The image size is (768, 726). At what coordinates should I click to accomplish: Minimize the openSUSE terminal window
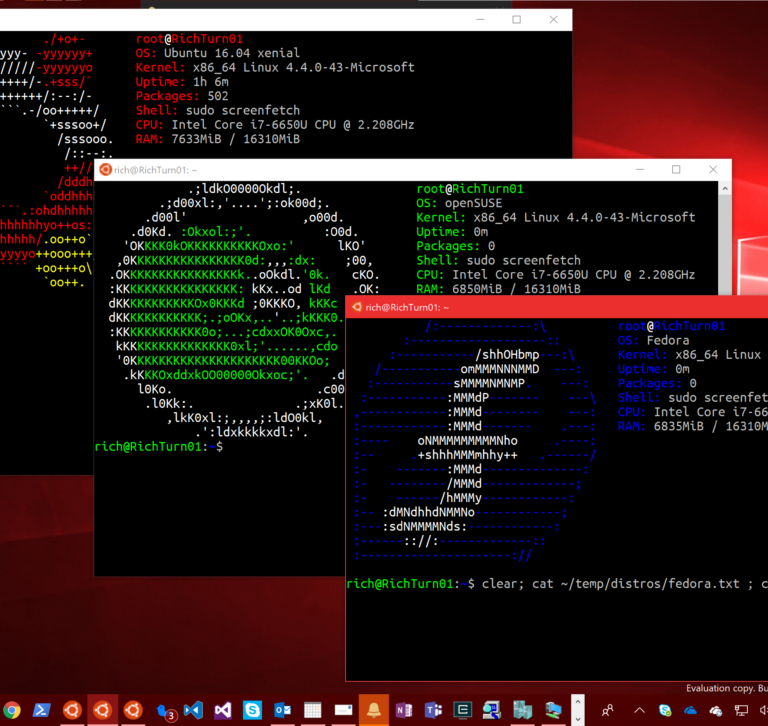[x=640, y=169]
